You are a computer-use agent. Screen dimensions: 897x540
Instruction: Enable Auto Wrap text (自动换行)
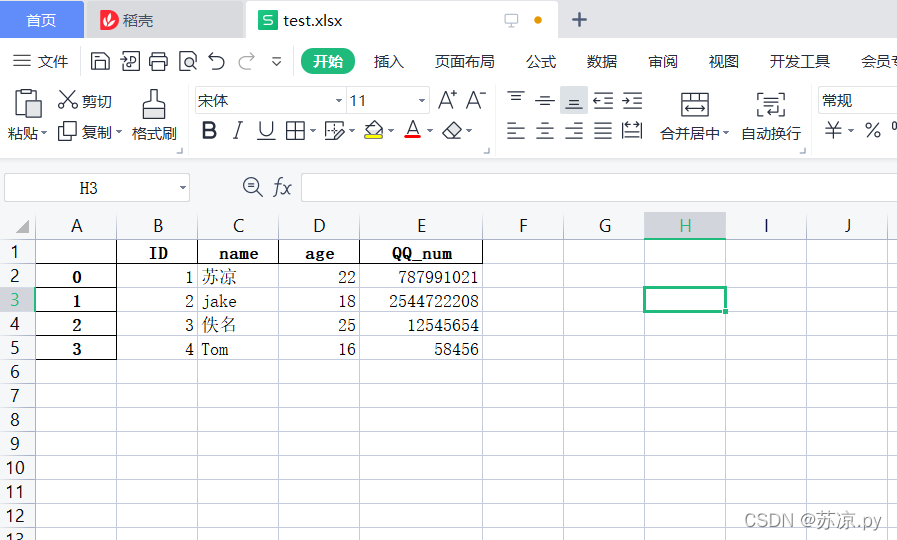pos(771,117)
